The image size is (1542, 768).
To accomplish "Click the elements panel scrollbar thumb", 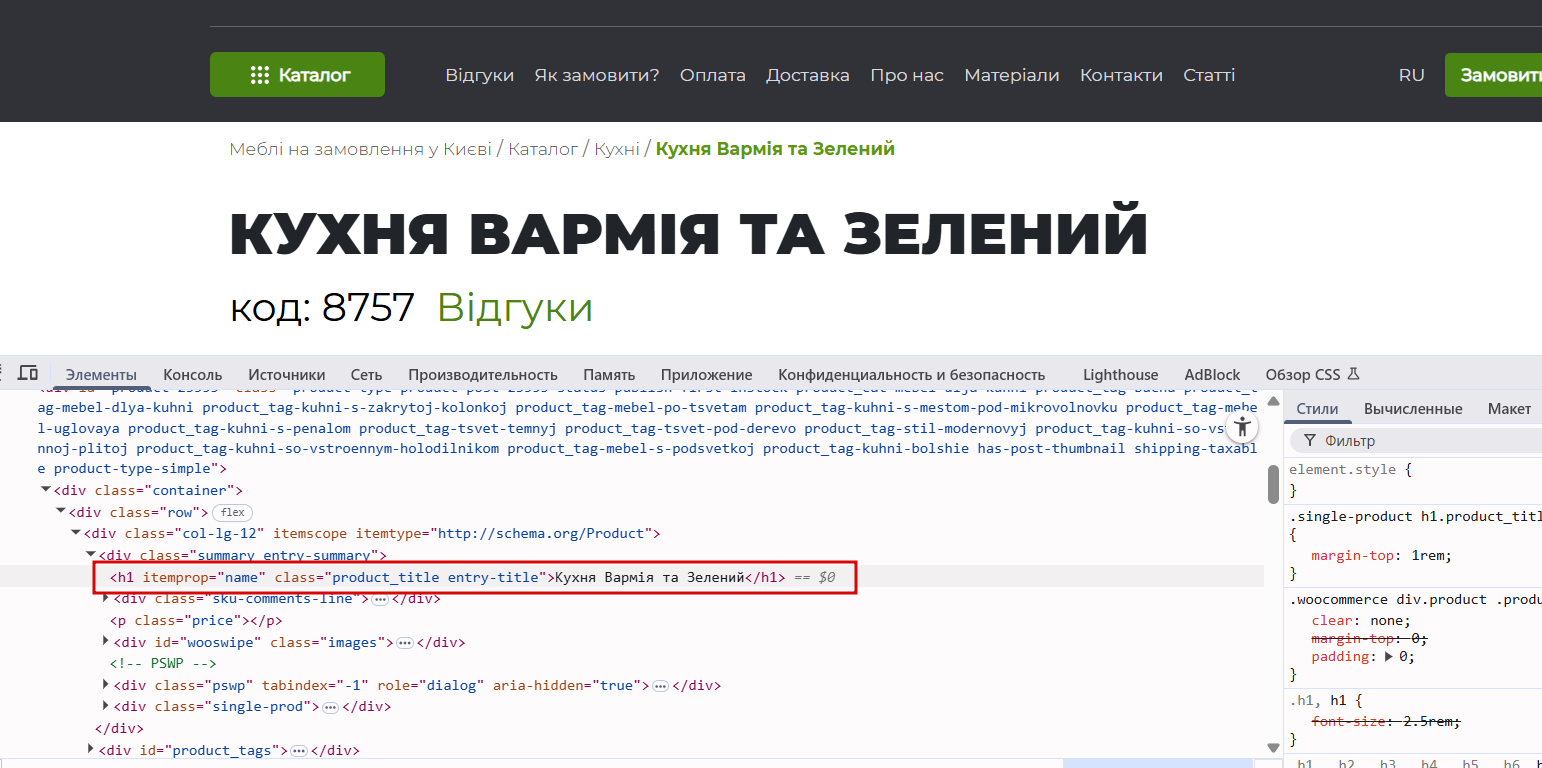I will click(1273, 484).
